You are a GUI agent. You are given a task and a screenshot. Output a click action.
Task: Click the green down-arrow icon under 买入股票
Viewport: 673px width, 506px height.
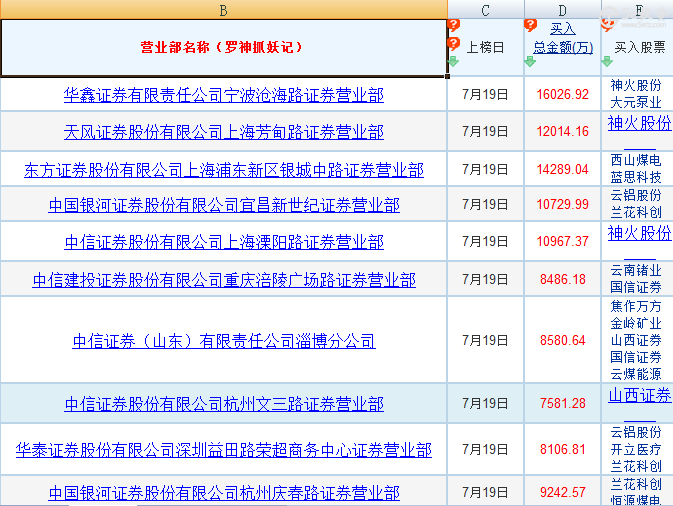pos(607,61)
